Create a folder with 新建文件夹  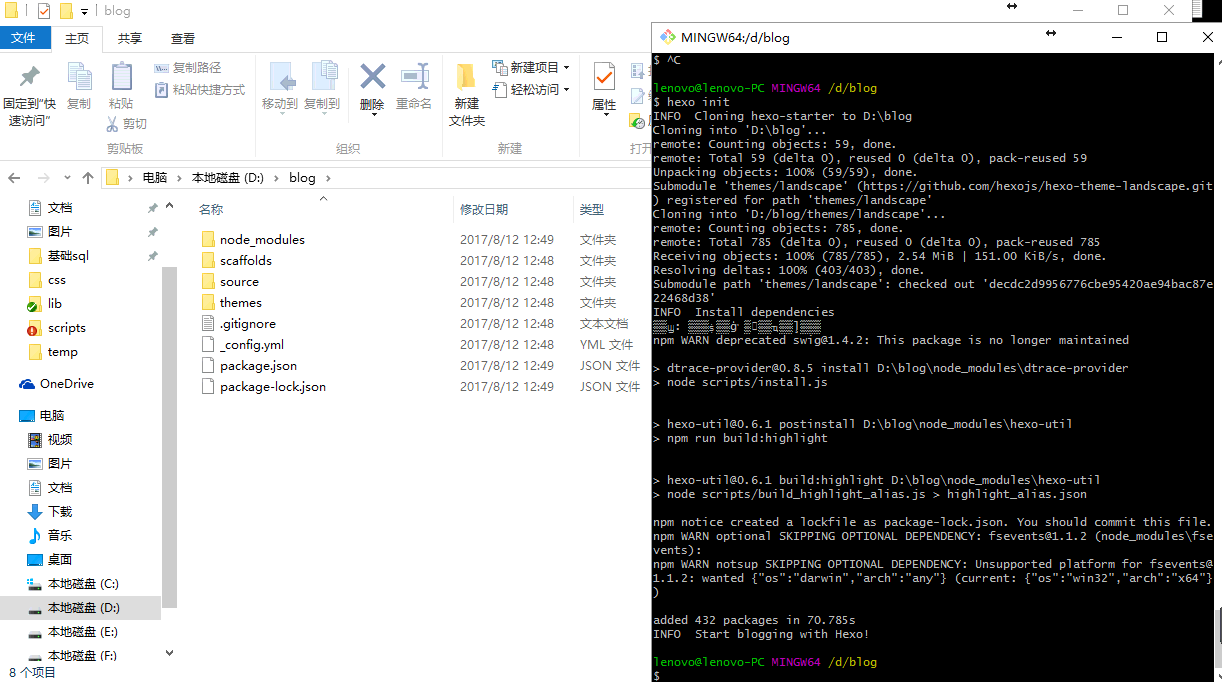[466, 95]
